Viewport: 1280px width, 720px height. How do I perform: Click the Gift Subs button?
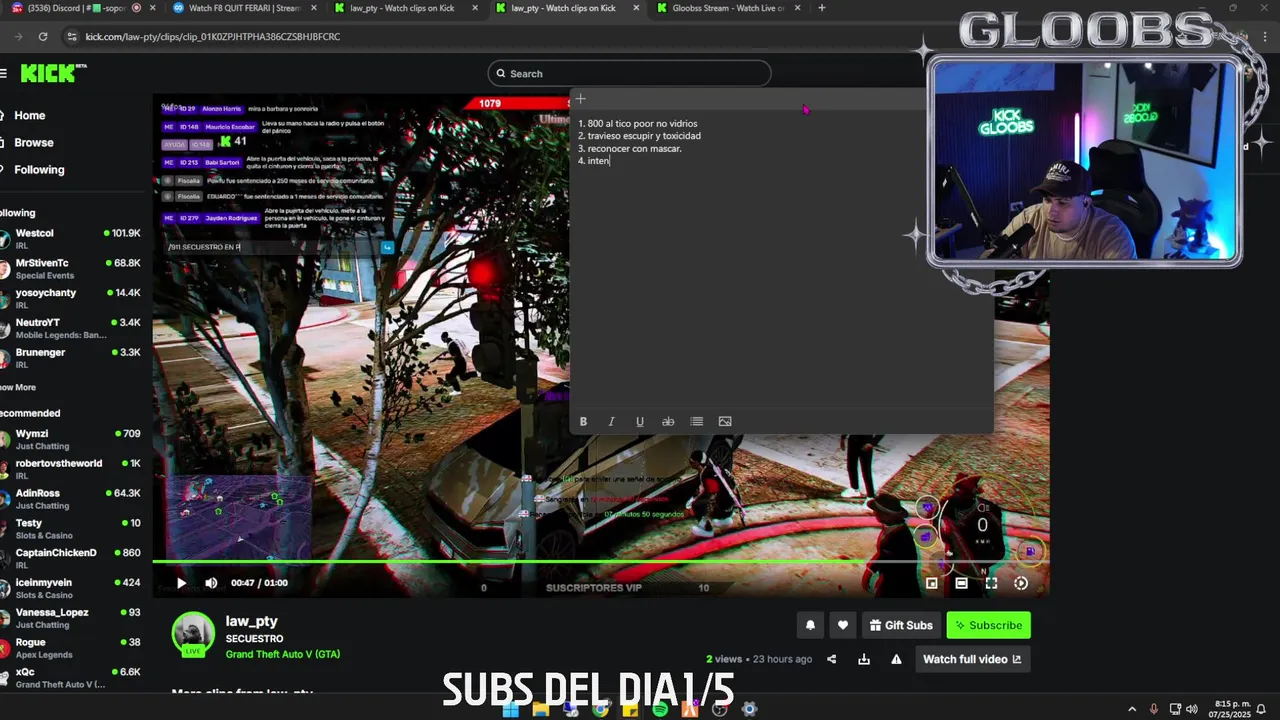901,625
